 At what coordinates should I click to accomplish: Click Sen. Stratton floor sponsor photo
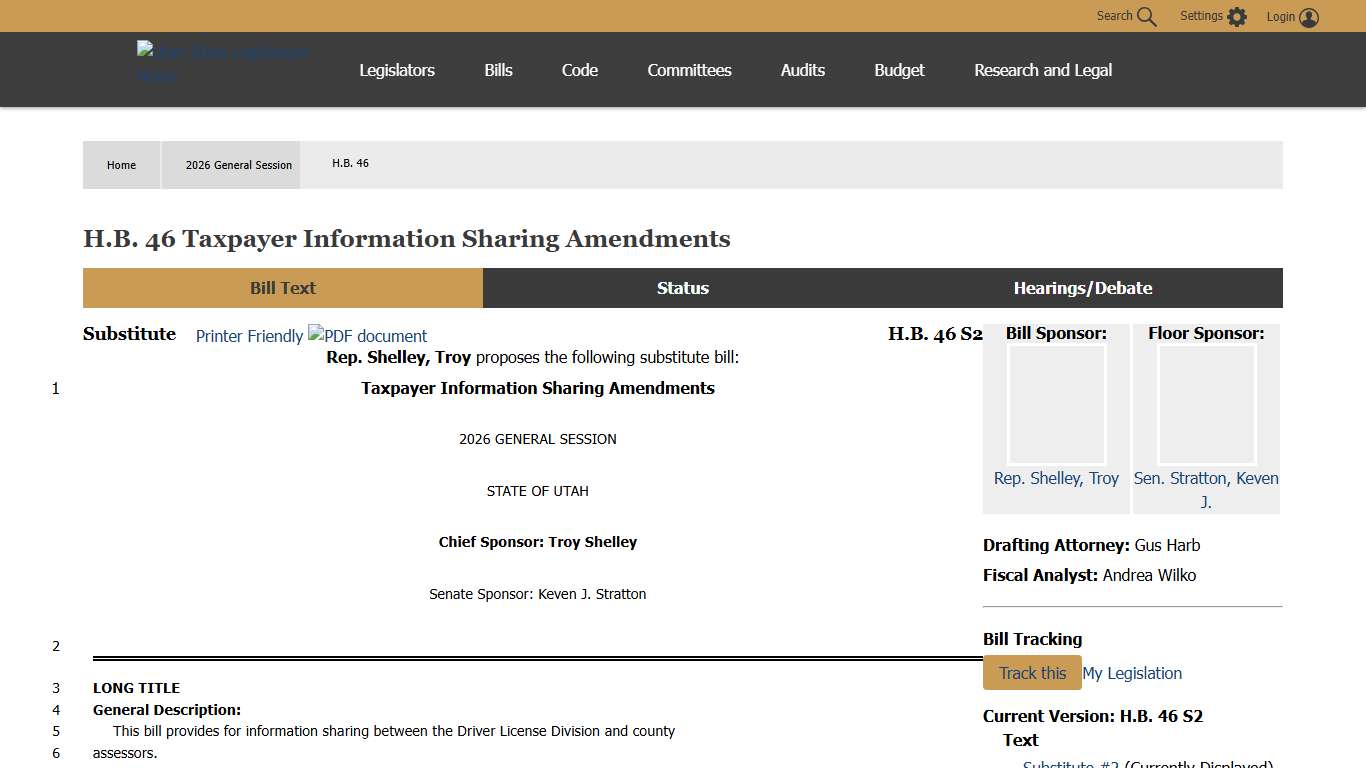coord(1206,405)
